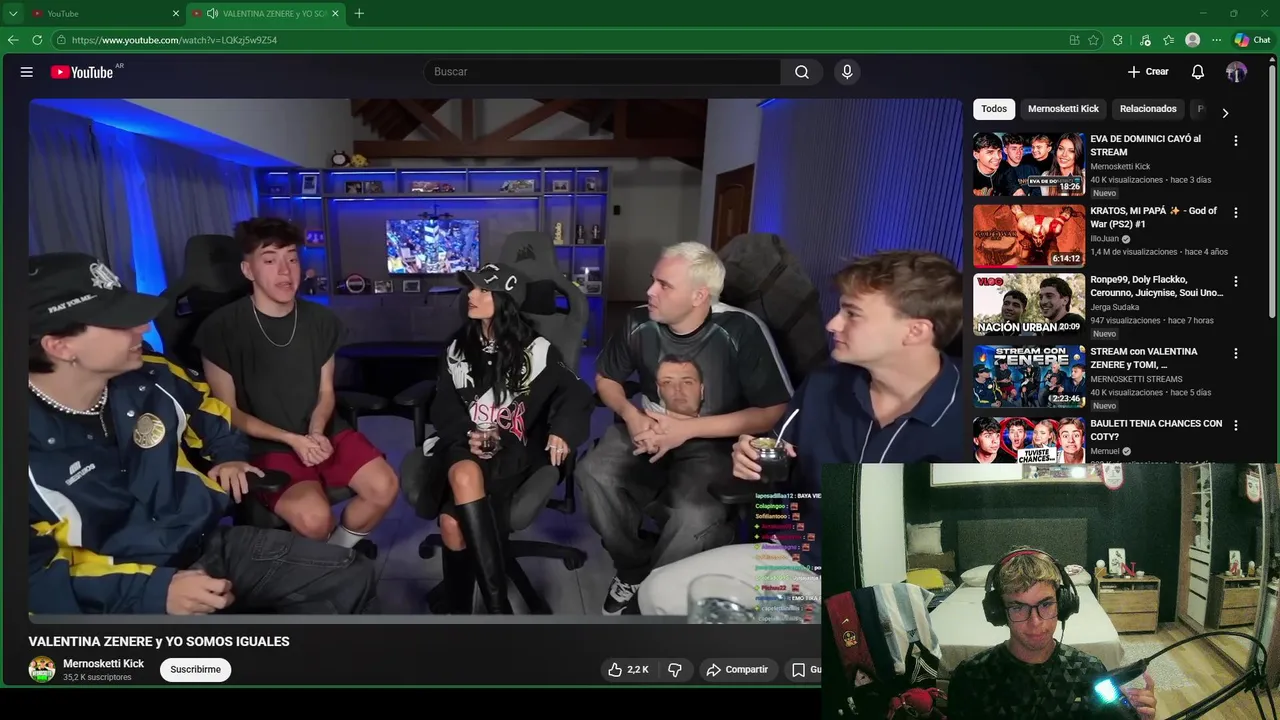Select the VALENTINA ZENERE browser tab
Image resolution: width=1280 pixels, height=720 pixels.
coord(265,13)
